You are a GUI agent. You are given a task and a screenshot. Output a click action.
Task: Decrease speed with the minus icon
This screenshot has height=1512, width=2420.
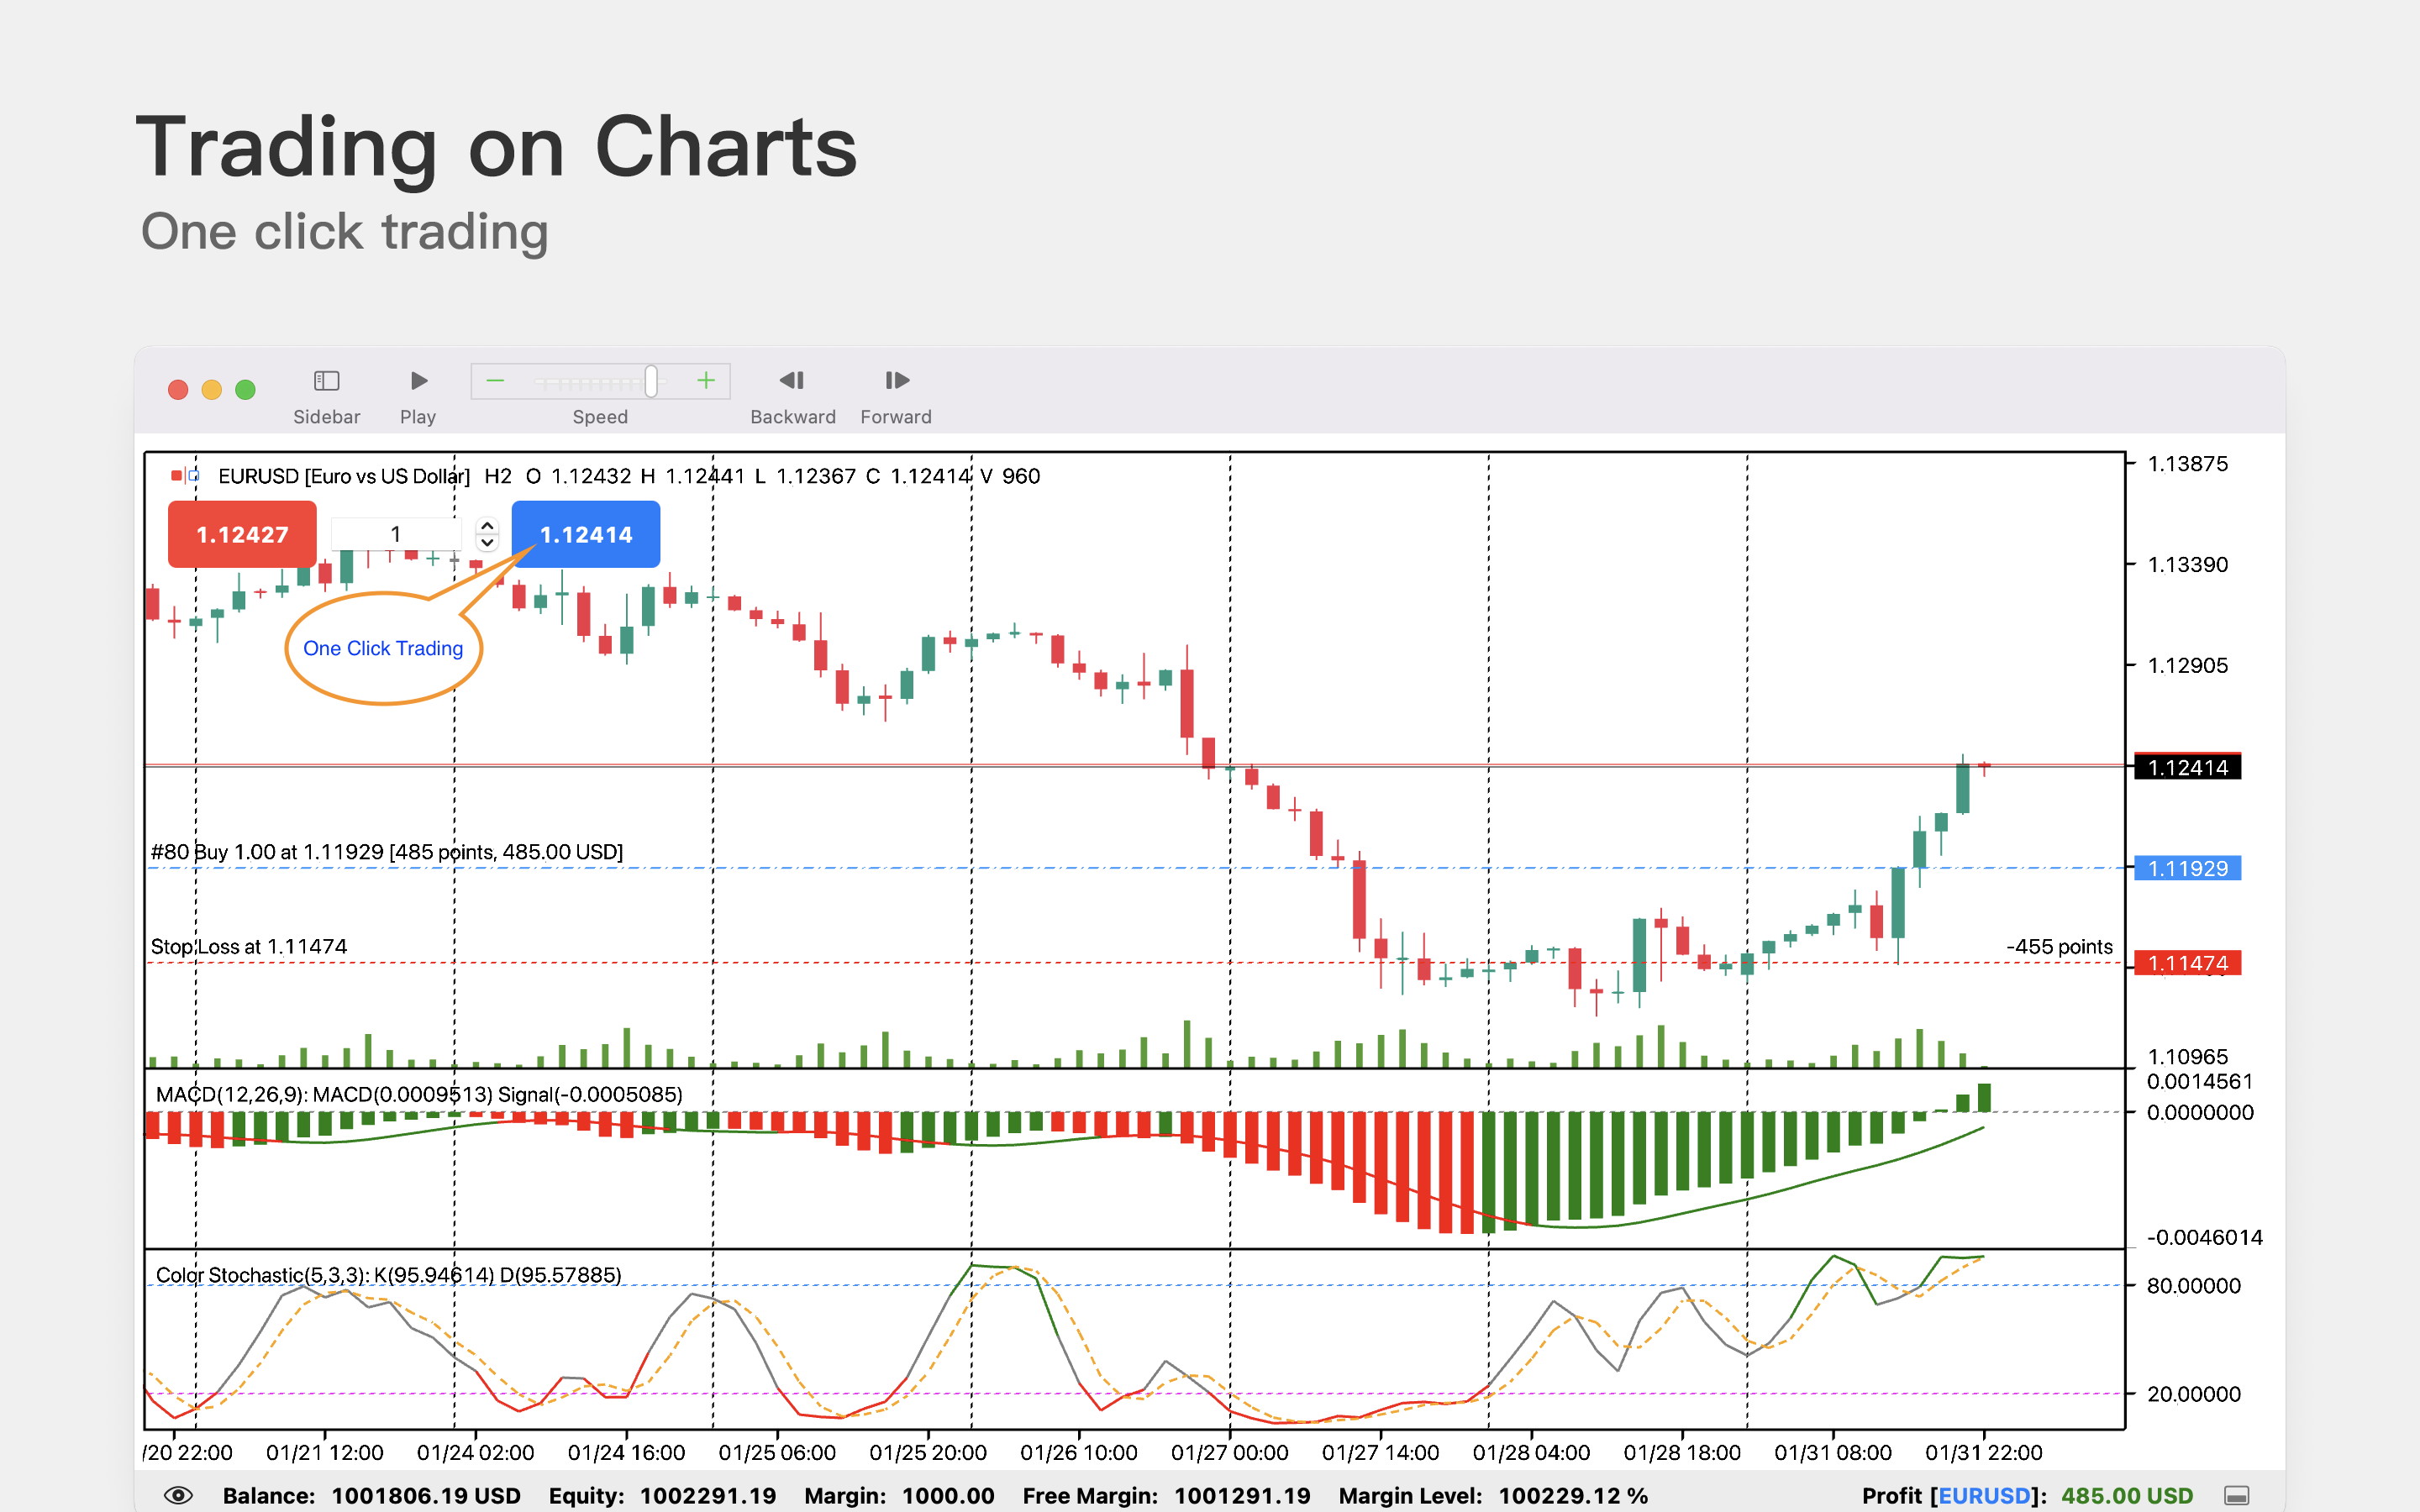coord(495,381)
